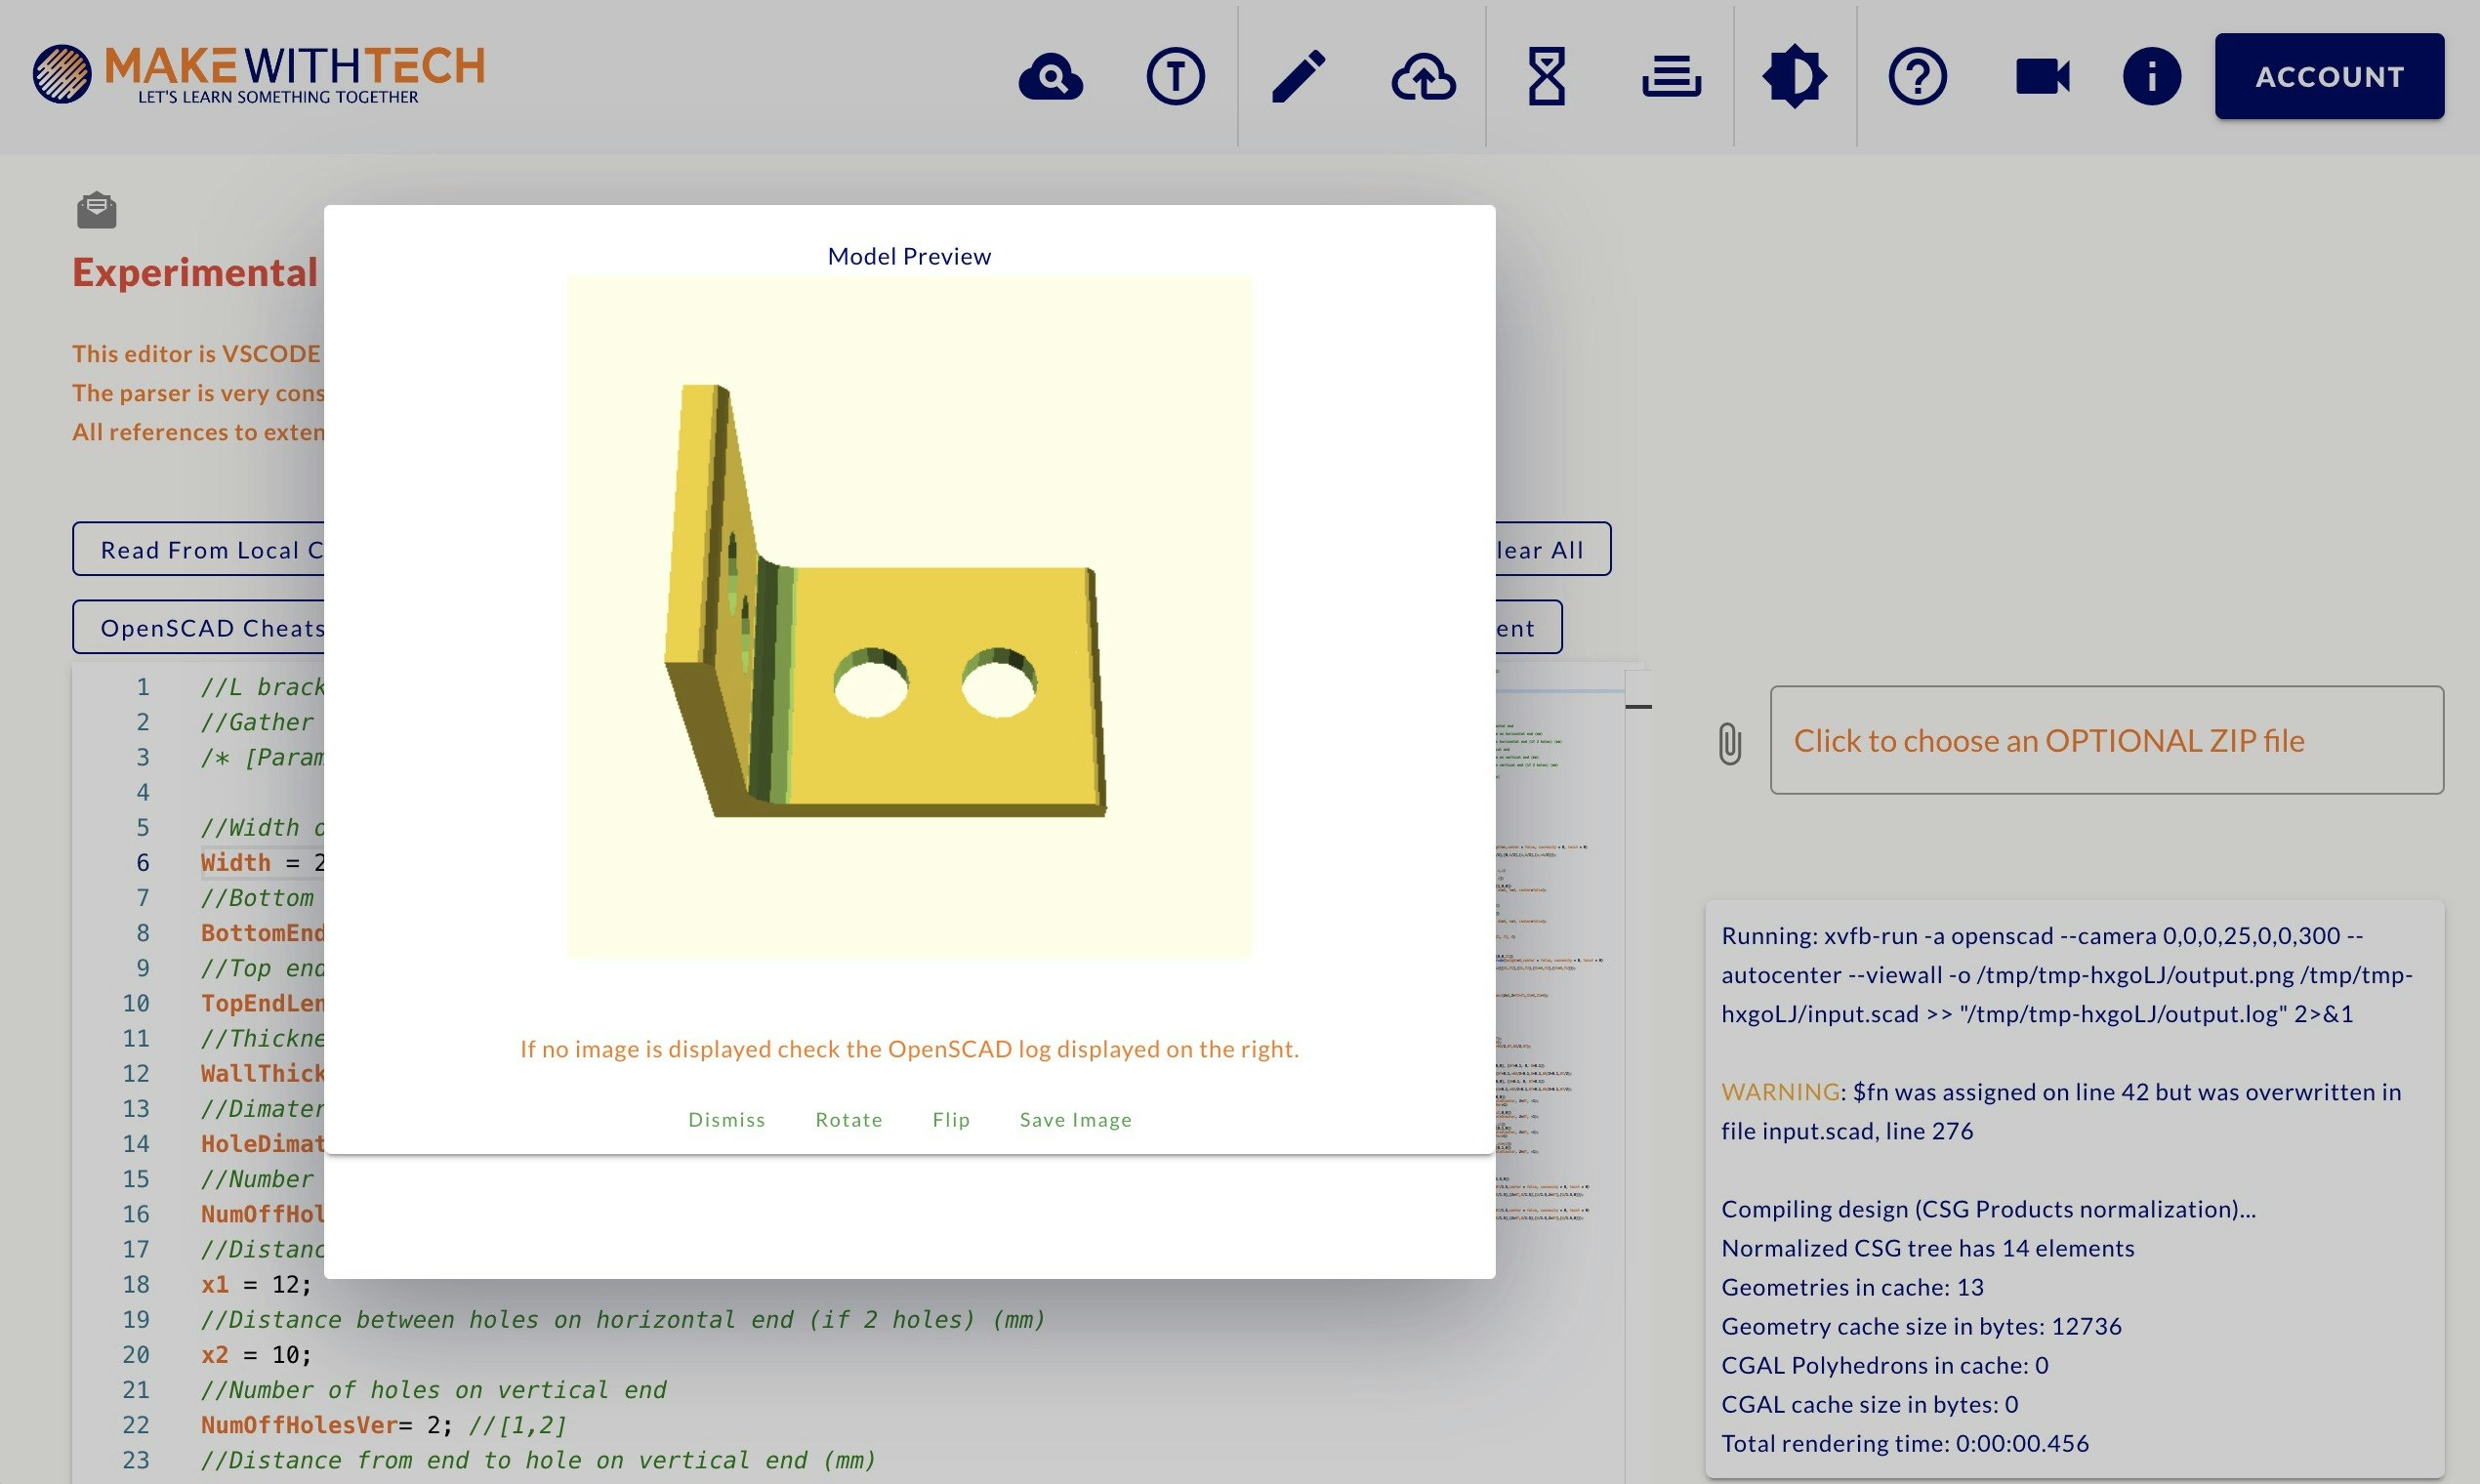Click the briefcase icon above Experimental heading

[97, 210]
